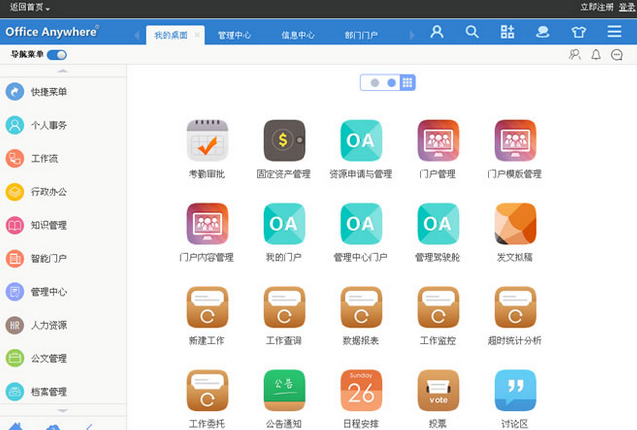
Task: Close the 我的桌面 tab
Action: [197, 35]
